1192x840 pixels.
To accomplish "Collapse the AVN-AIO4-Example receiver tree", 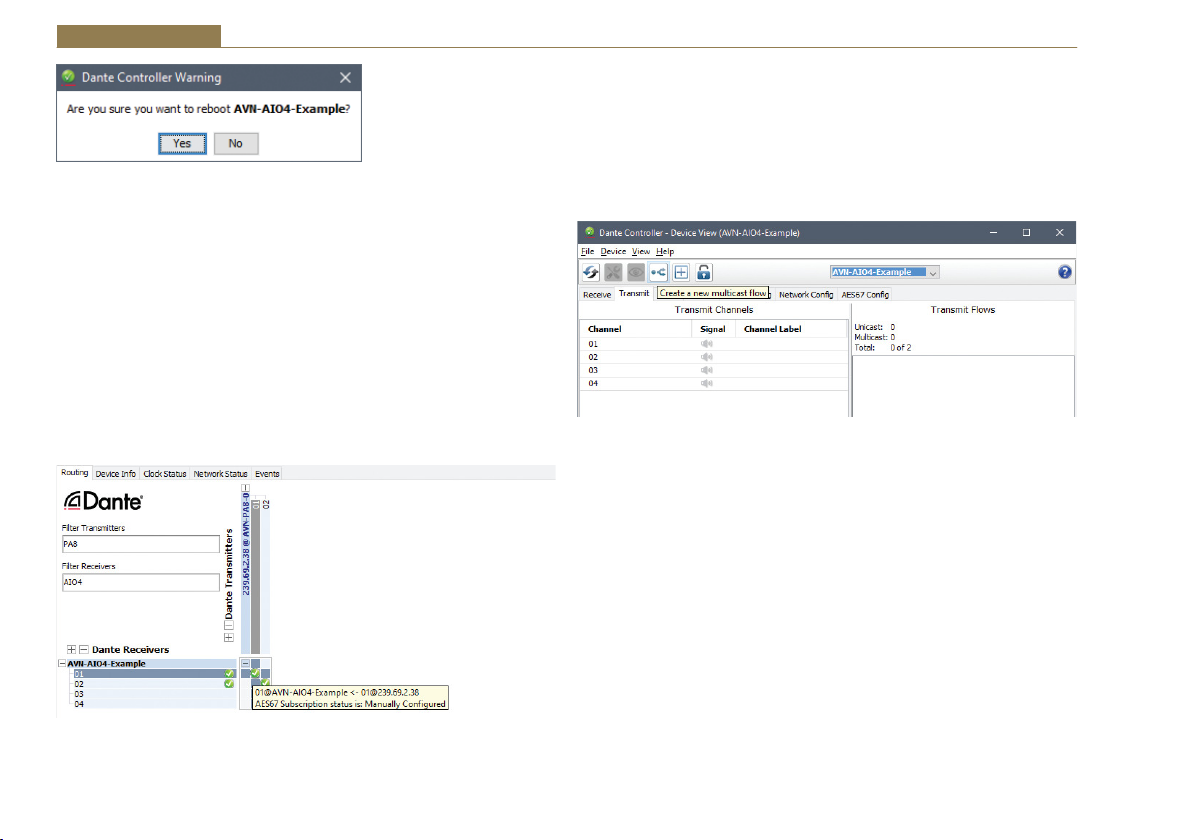I will (x=62, y=664).
